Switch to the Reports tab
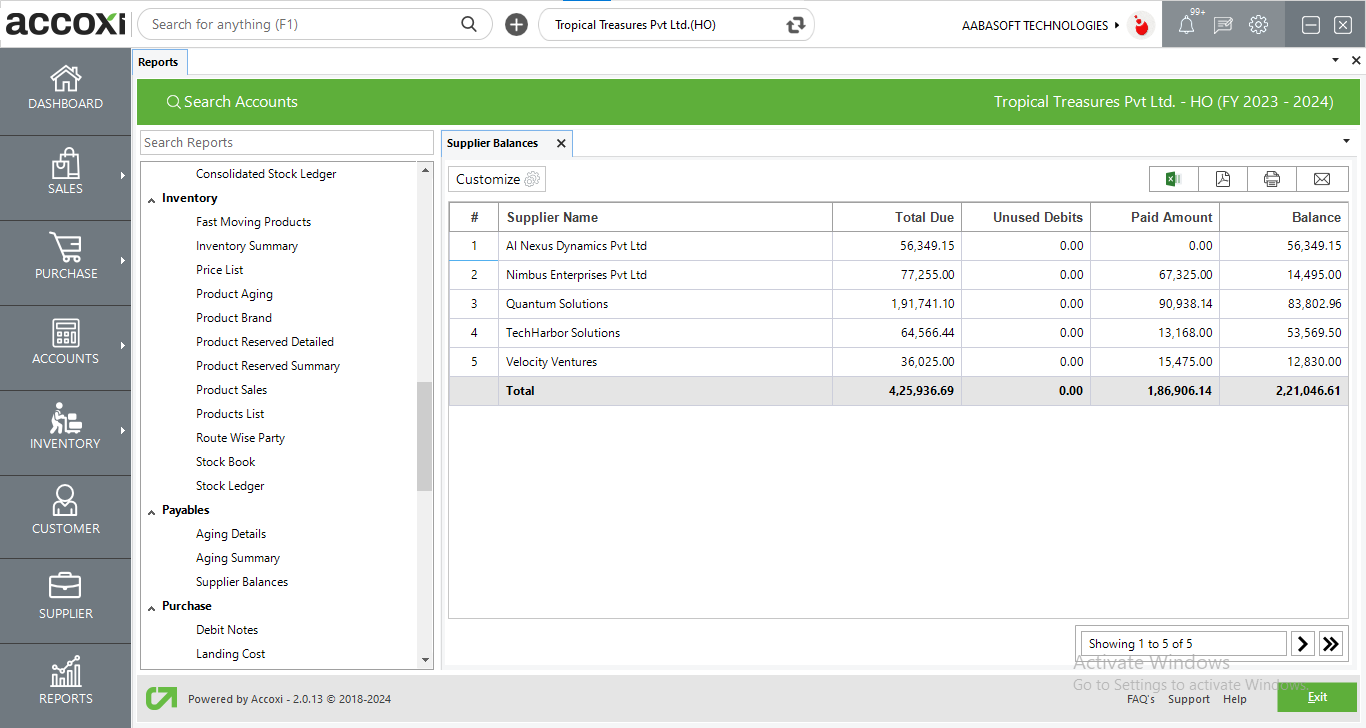Viewport: 1366px width, 728px height. click(x=159, y=61)
